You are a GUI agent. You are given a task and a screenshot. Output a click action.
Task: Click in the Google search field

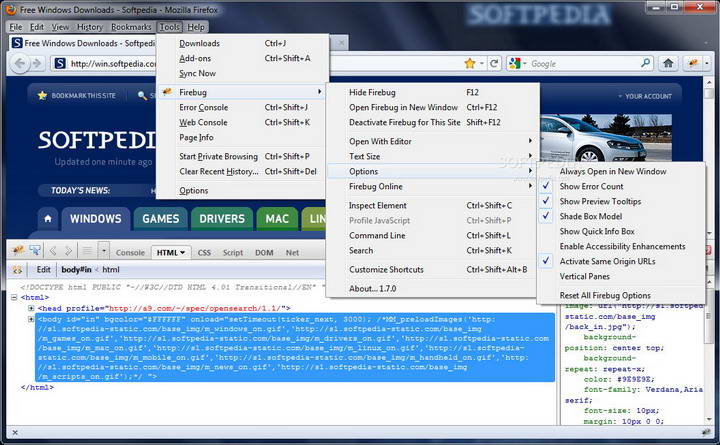click(583, 63)
